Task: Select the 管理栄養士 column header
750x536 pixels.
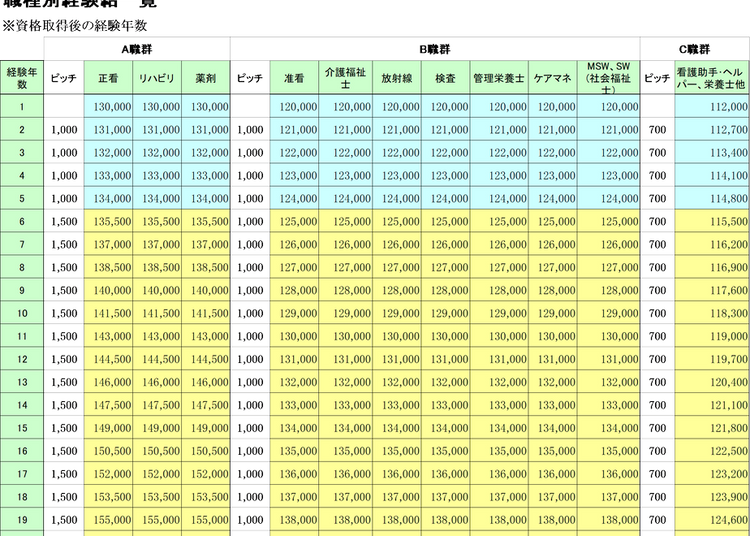Action: 497,78
